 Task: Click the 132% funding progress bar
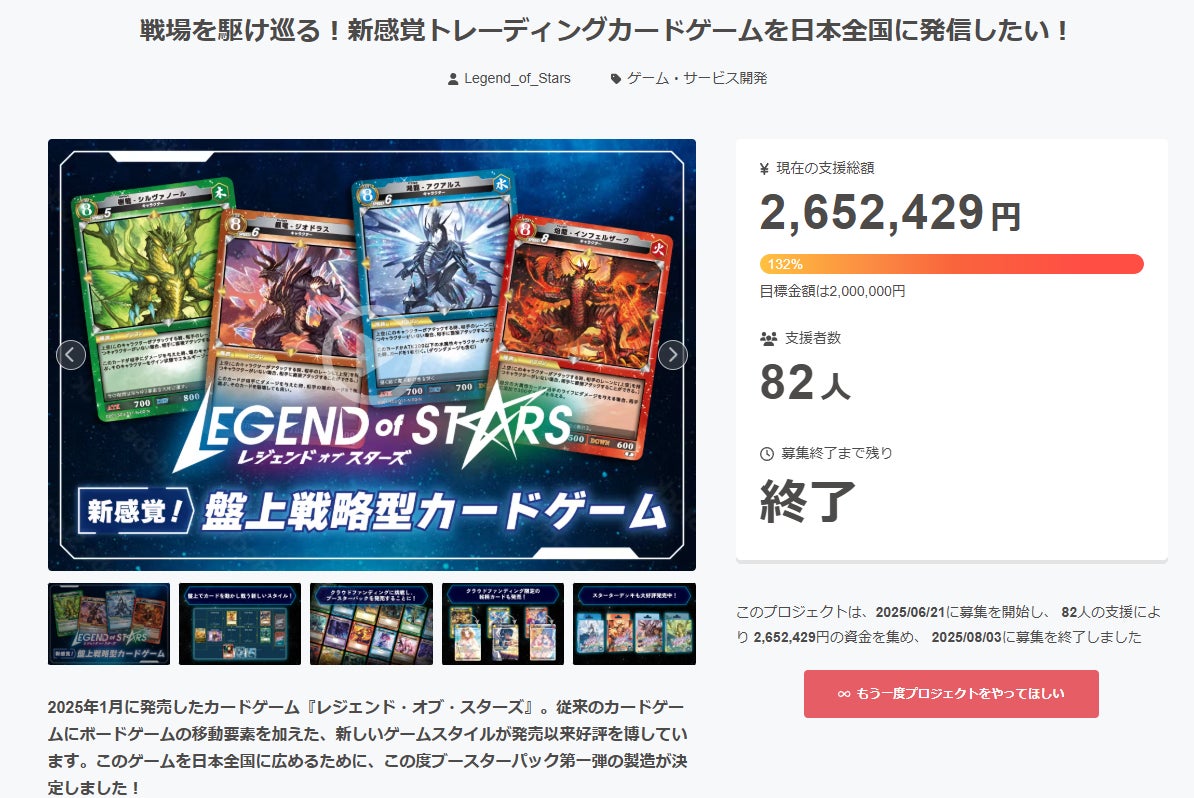(x=951, y=264)
